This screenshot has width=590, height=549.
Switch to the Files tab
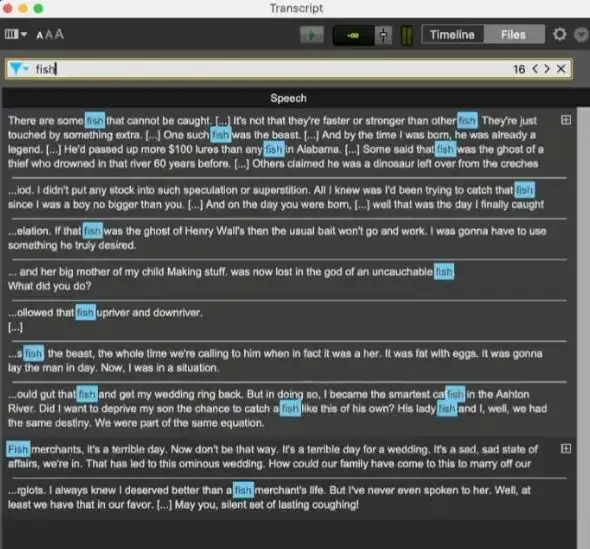(x=513, y=35)
